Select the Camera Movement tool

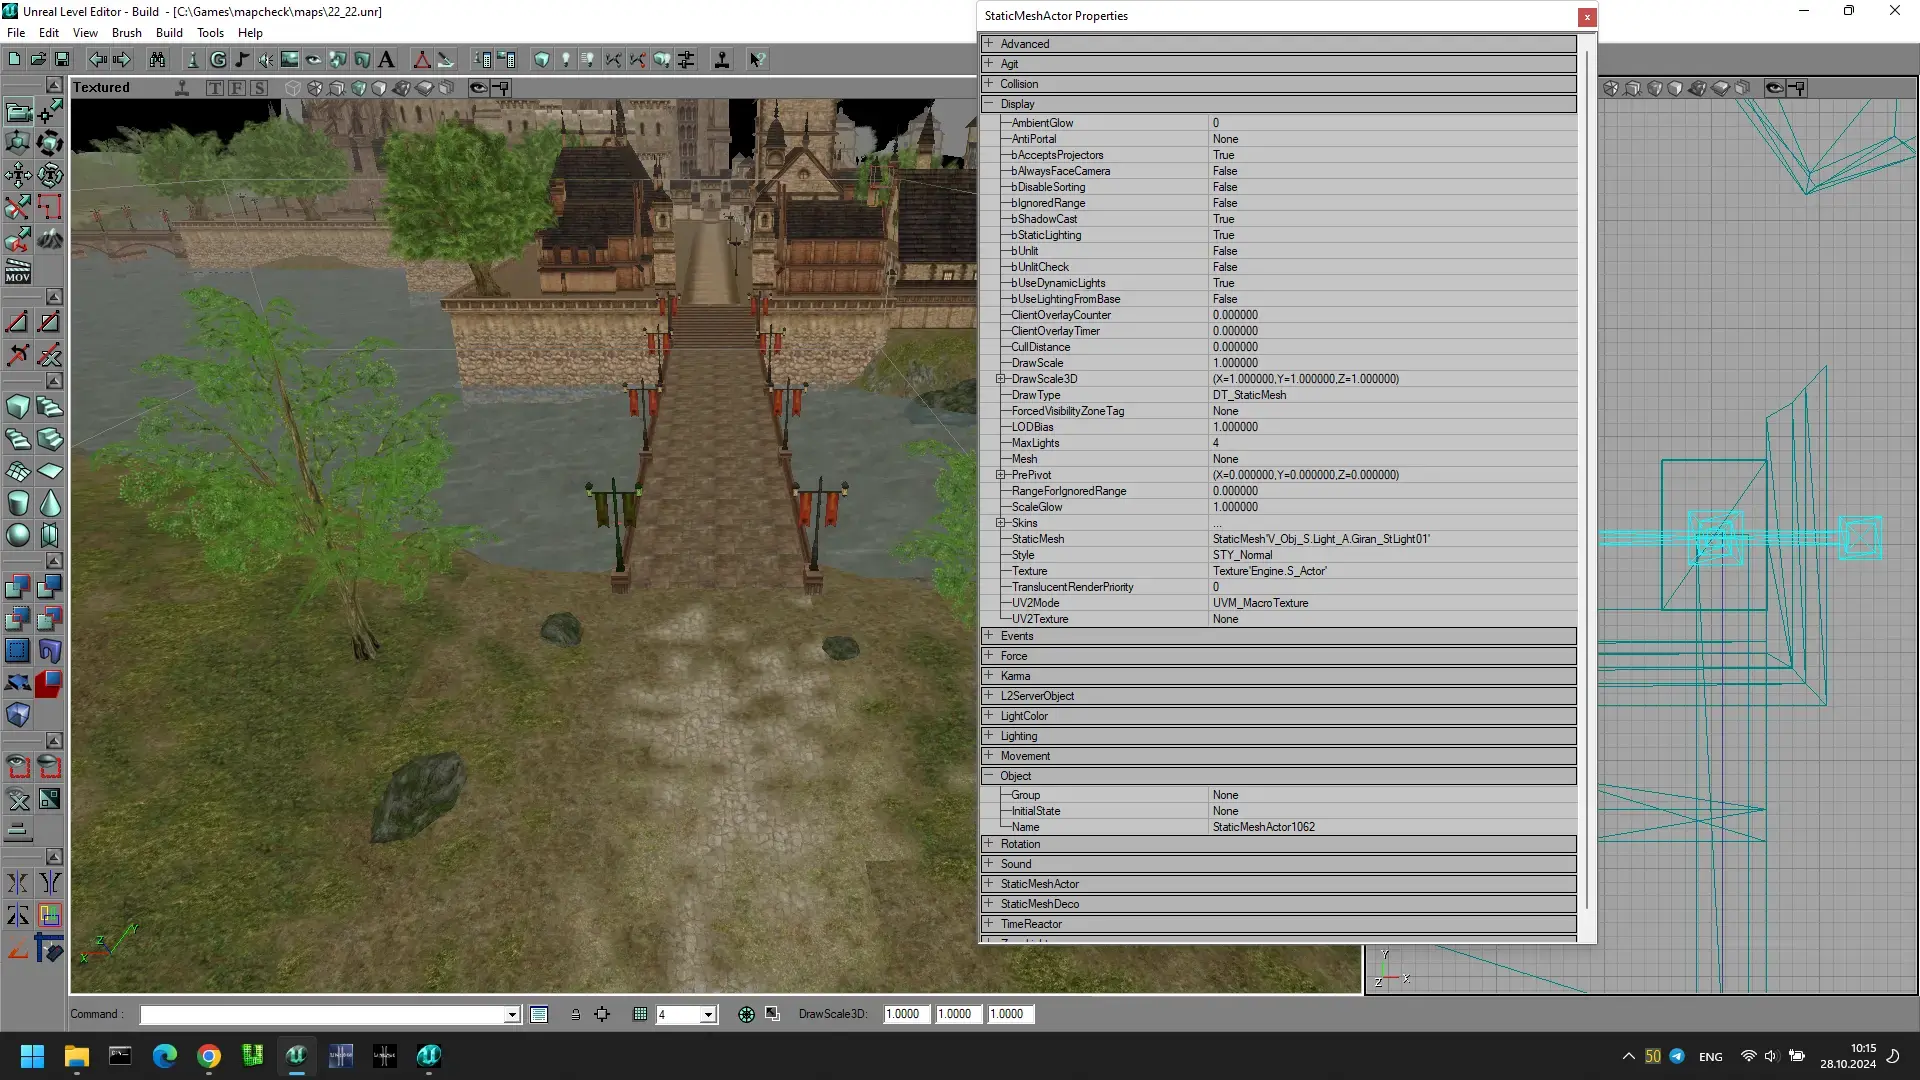tap(18, 111)
